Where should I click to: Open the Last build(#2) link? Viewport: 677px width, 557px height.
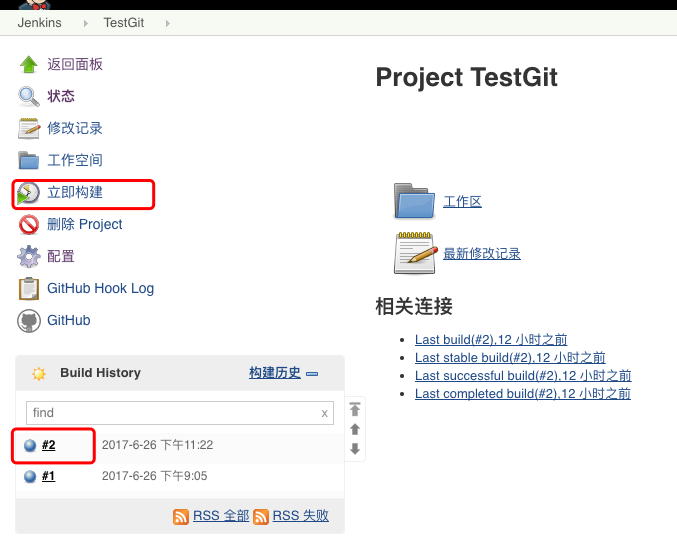tap(491, 340)
